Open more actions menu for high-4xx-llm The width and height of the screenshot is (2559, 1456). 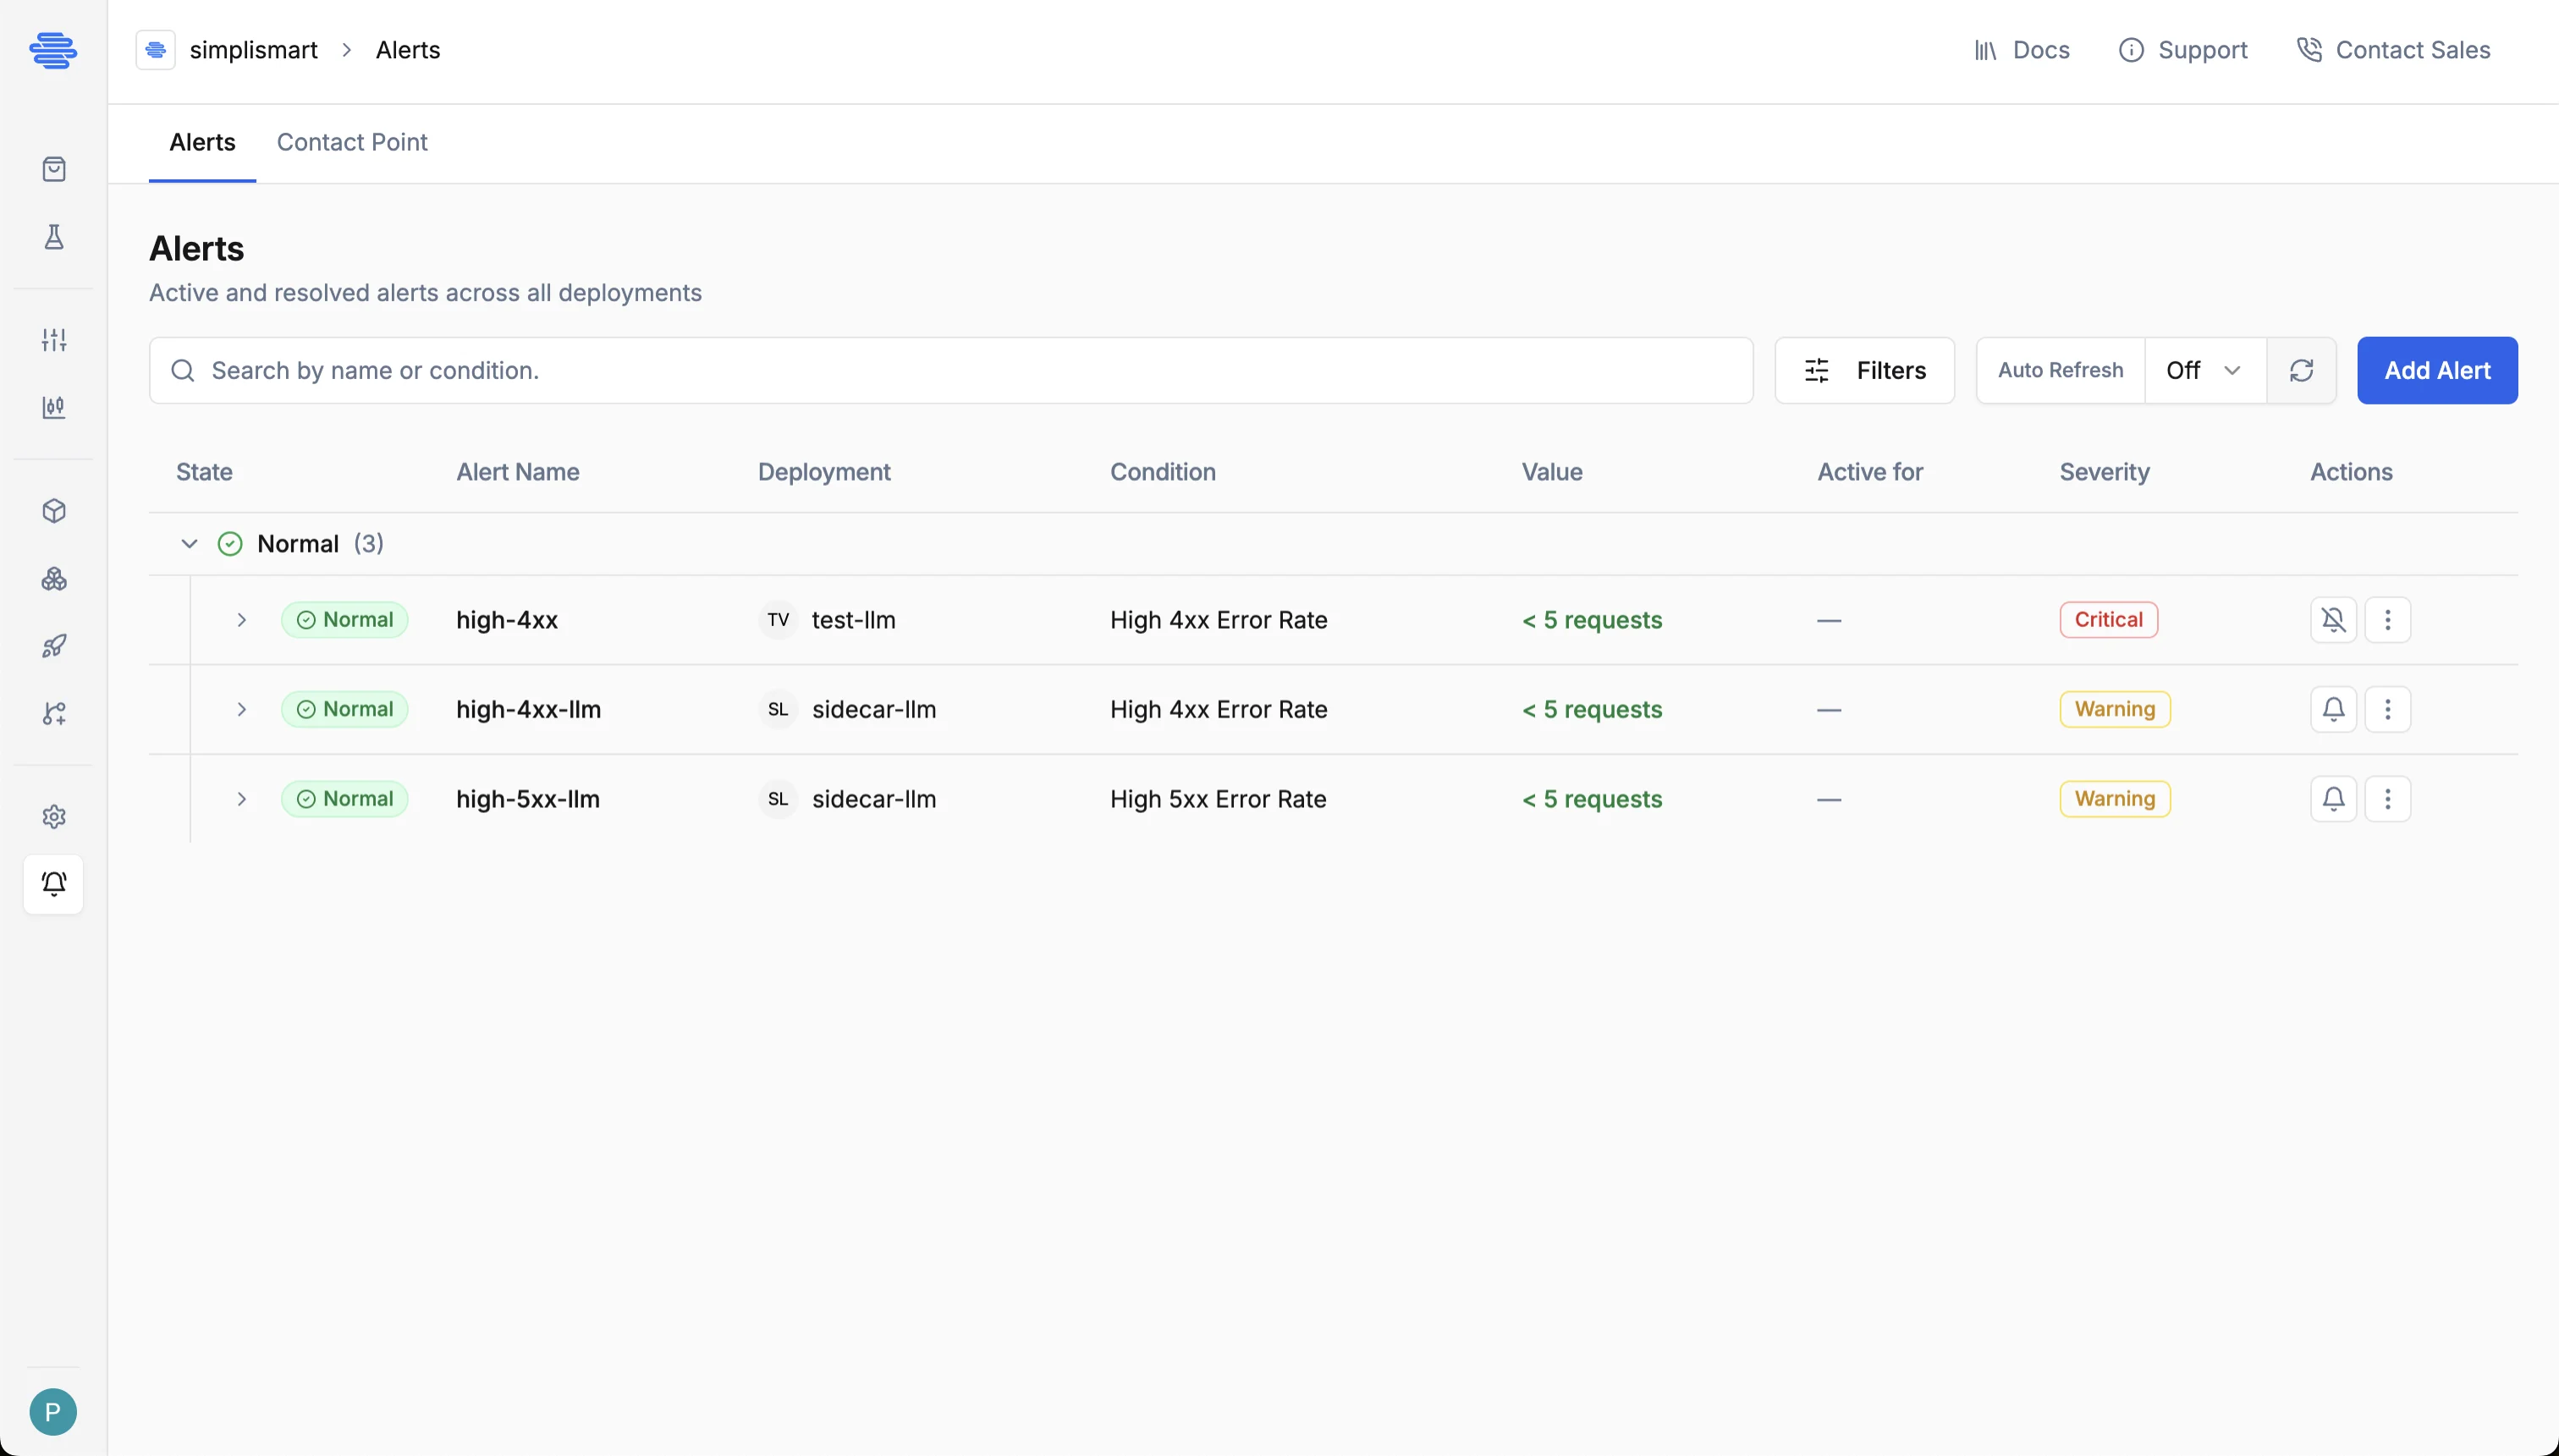[x=2388, y=709]
